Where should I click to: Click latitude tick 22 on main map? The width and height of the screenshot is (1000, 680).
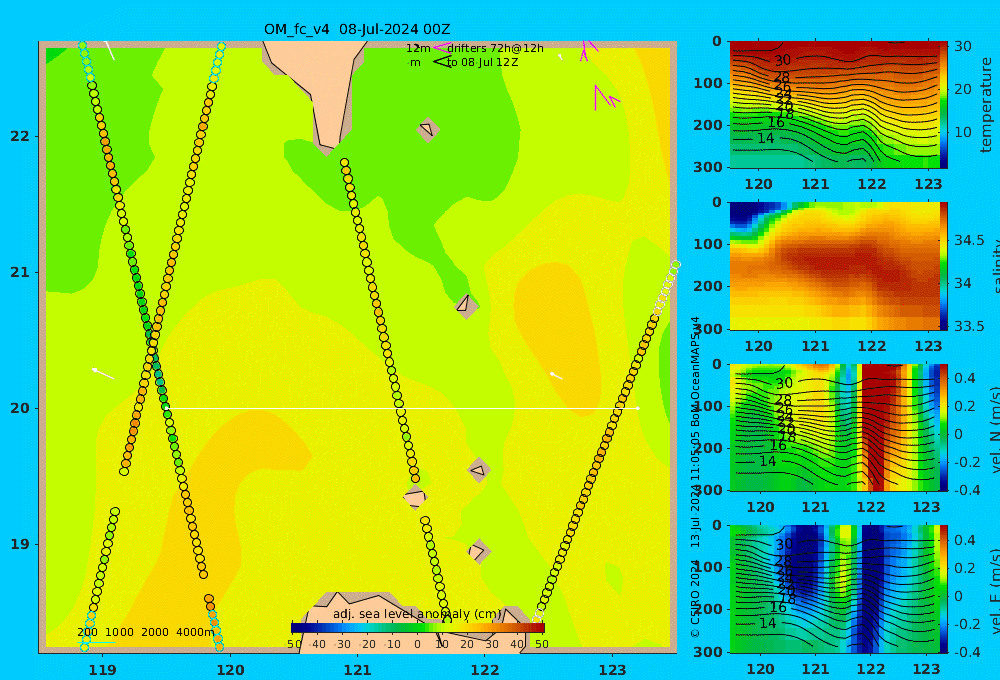click(20, 136)
